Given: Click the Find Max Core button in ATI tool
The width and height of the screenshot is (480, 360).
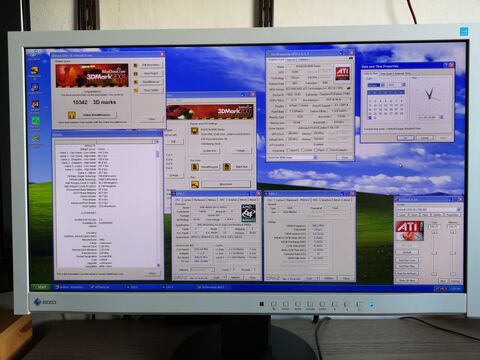Looking at the screenshot, I should (407, 260).
